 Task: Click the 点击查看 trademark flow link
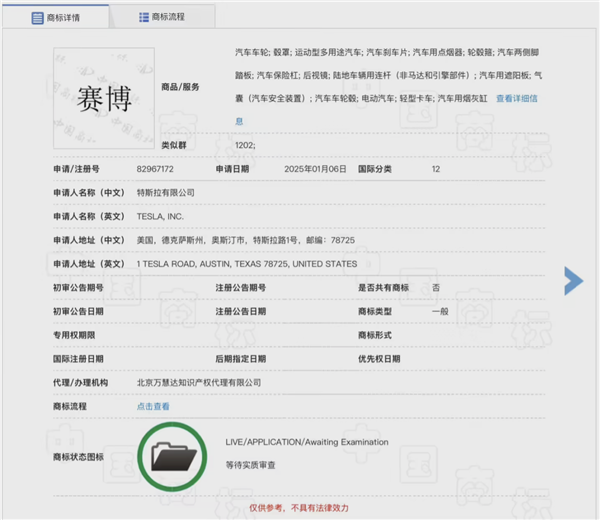tap(153, 406)
